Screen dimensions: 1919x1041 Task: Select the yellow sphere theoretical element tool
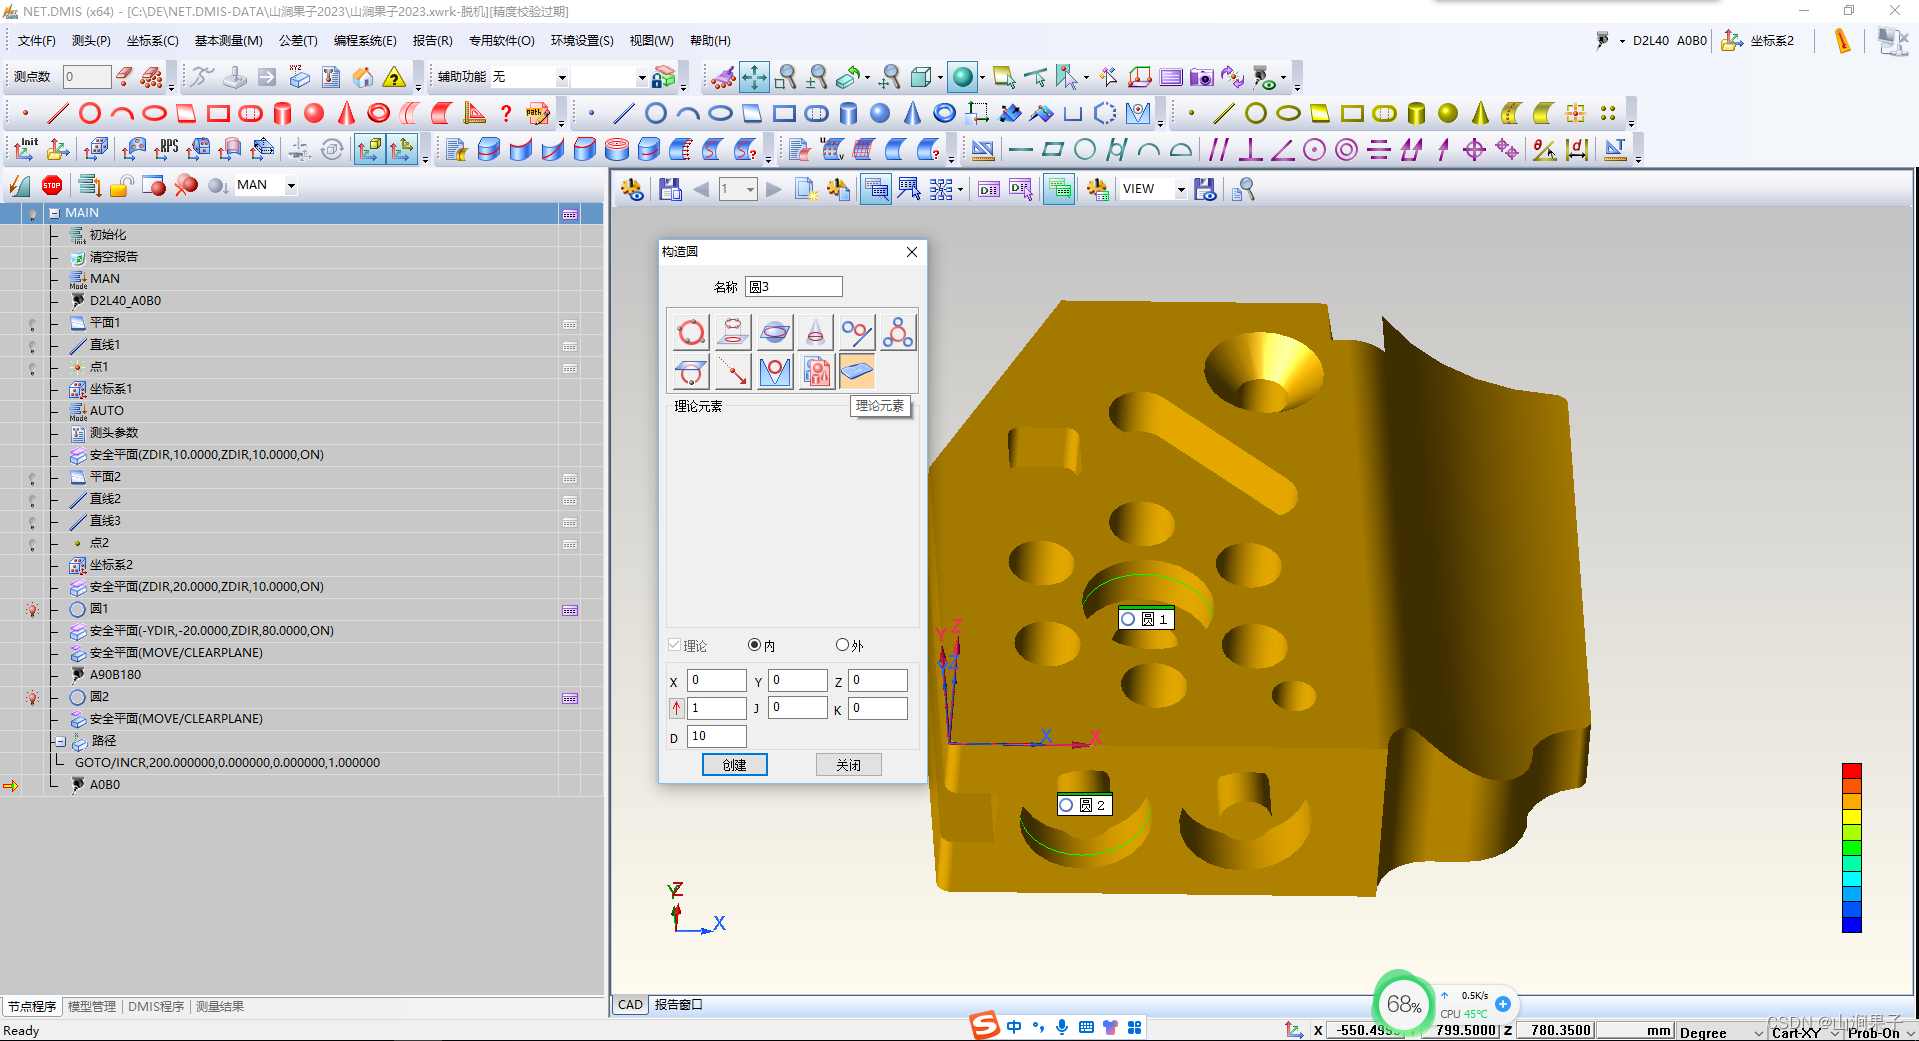point(1448,113)
